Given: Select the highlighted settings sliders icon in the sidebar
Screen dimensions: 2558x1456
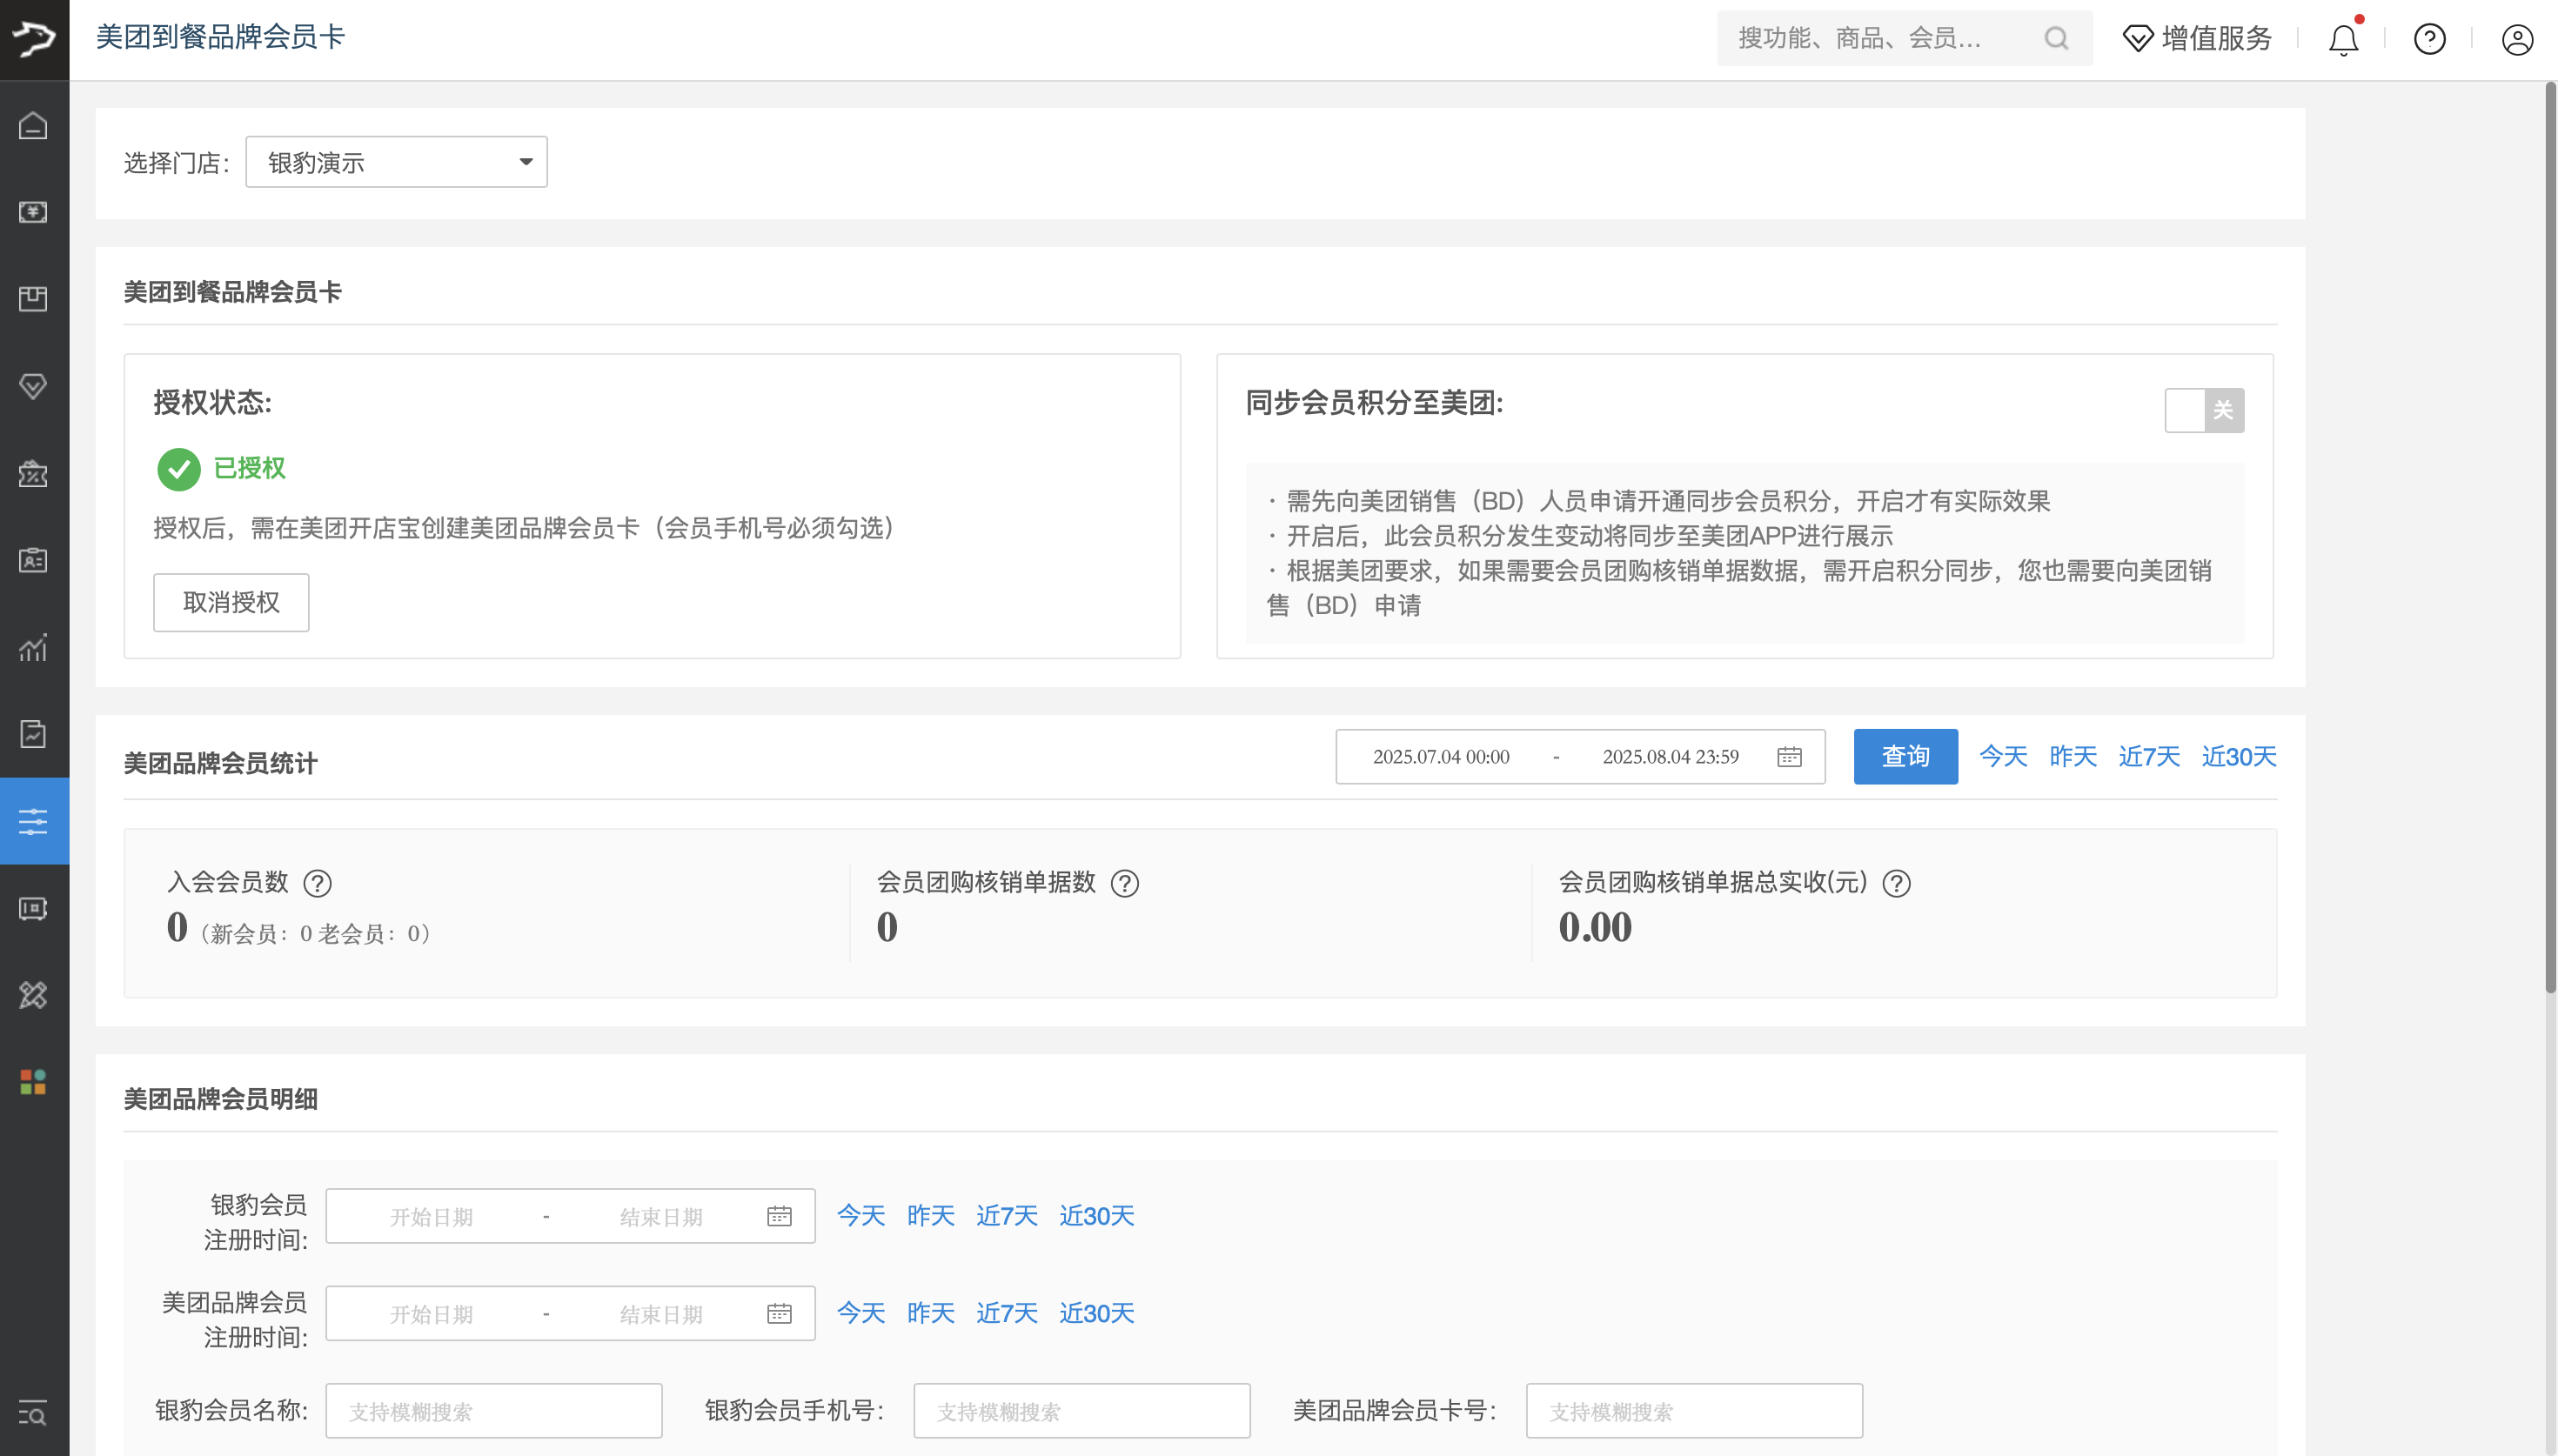Looking at the screenshot, I should [x=33, y=821].
